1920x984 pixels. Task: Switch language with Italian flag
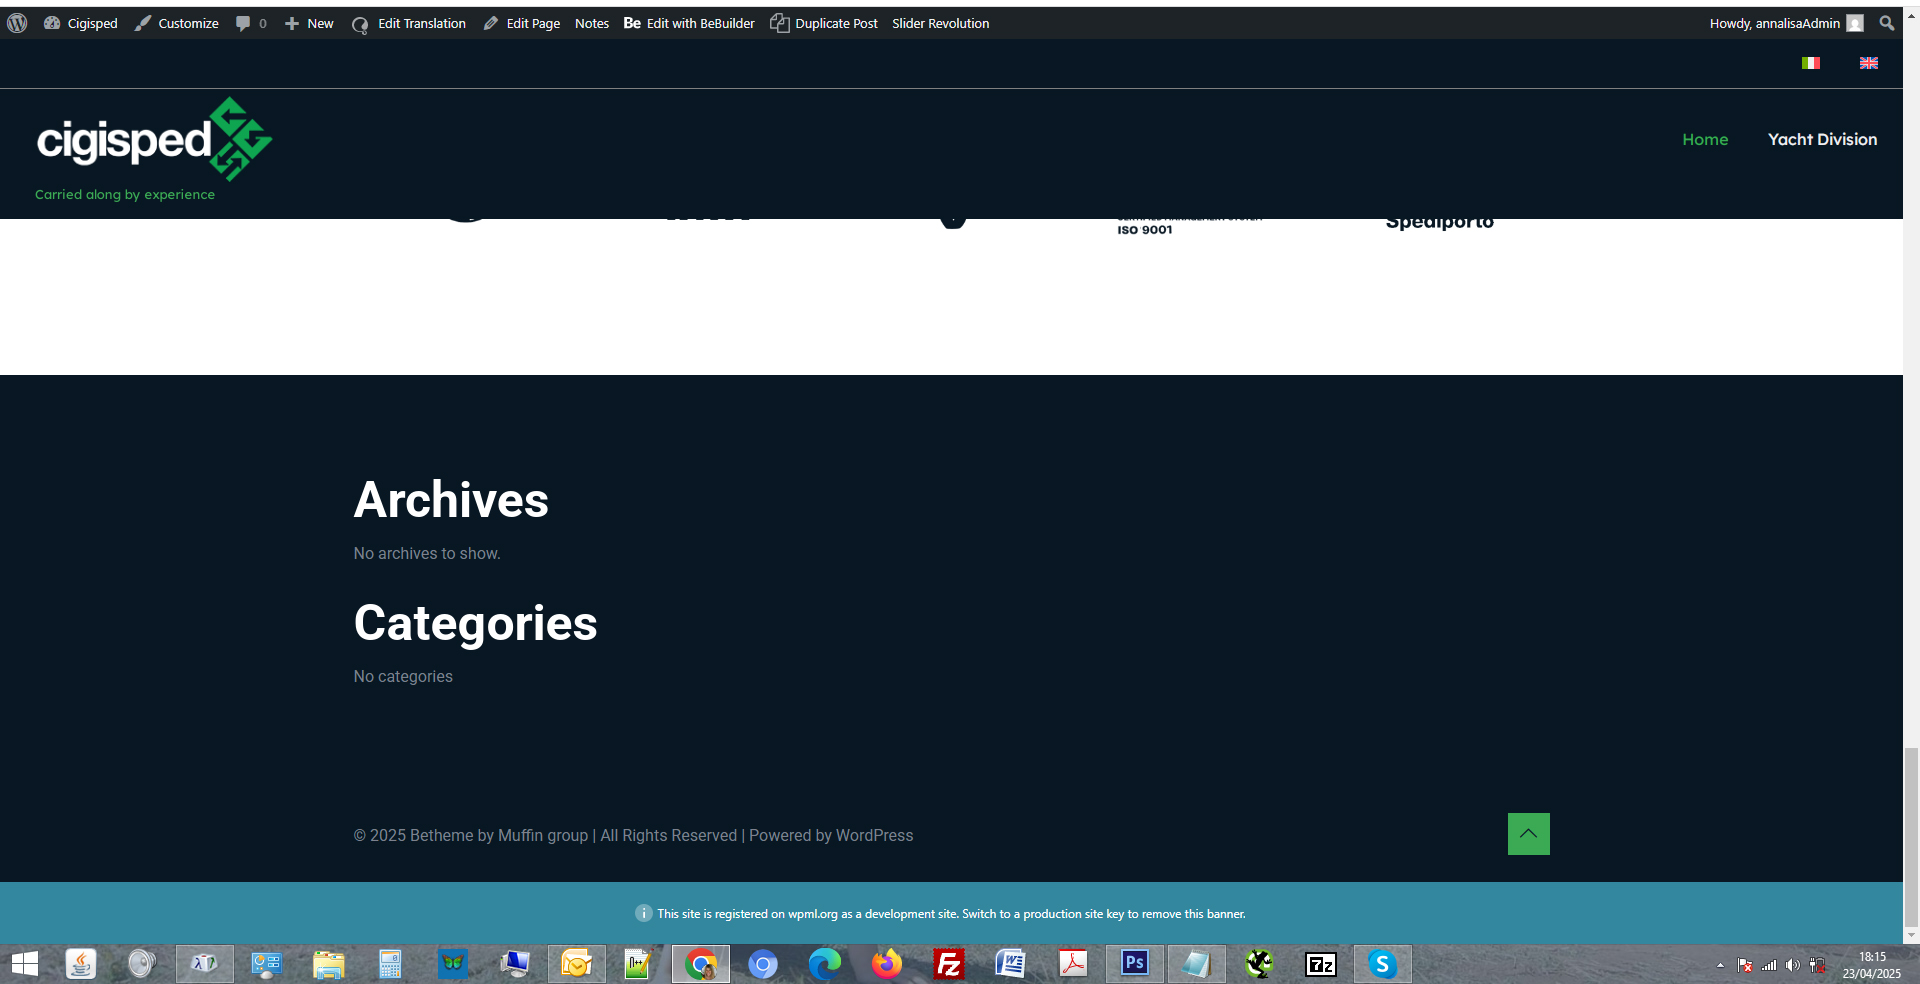1811,63
